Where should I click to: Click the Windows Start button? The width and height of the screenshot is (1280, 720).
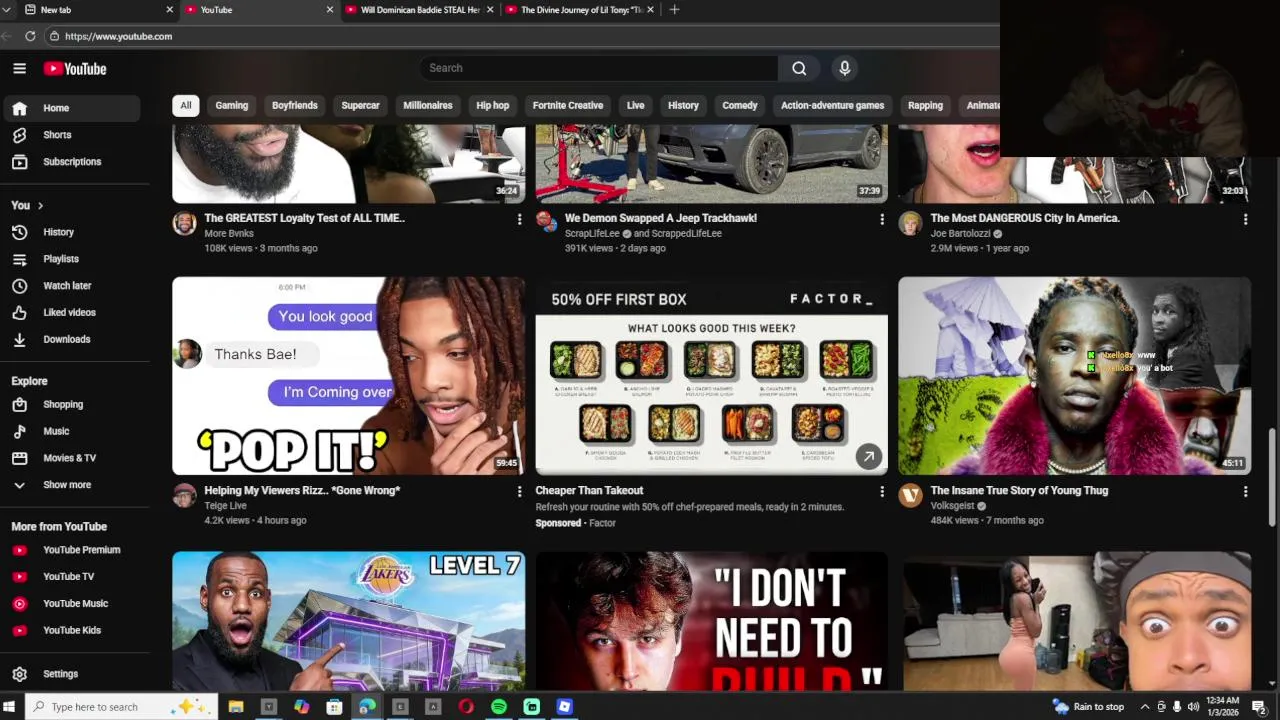10,707
